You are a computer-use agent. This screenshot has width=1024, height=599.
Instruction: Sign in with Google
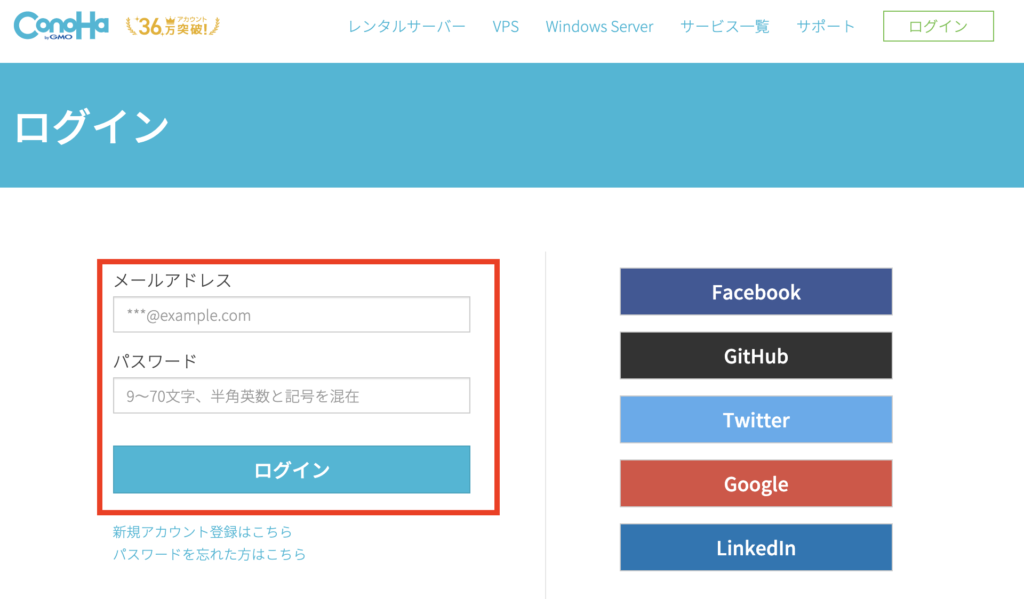coord(756,484)
